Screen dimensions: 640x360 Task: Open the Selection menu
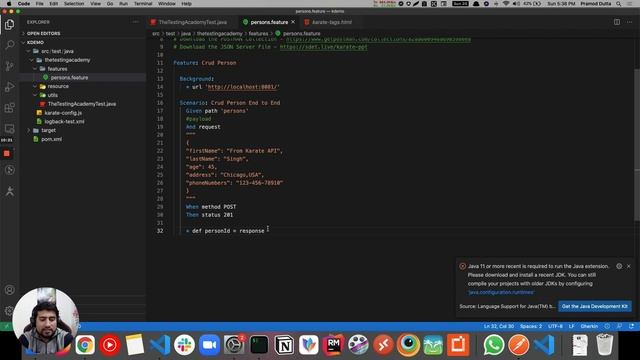coord(74,4)
